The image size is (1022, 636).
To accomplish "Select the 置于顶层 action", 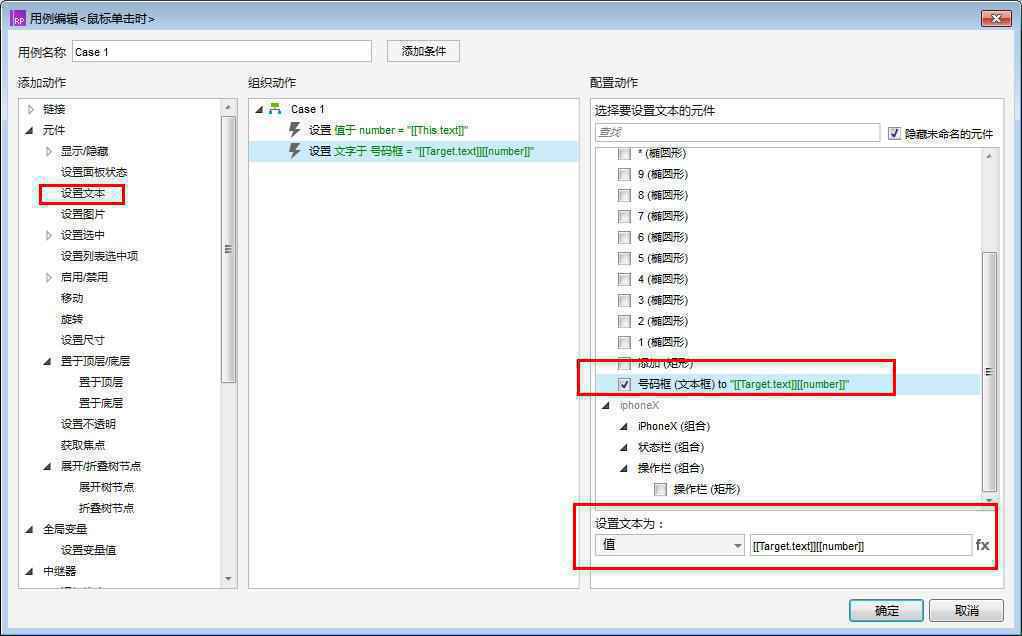I will coord(101,382).
